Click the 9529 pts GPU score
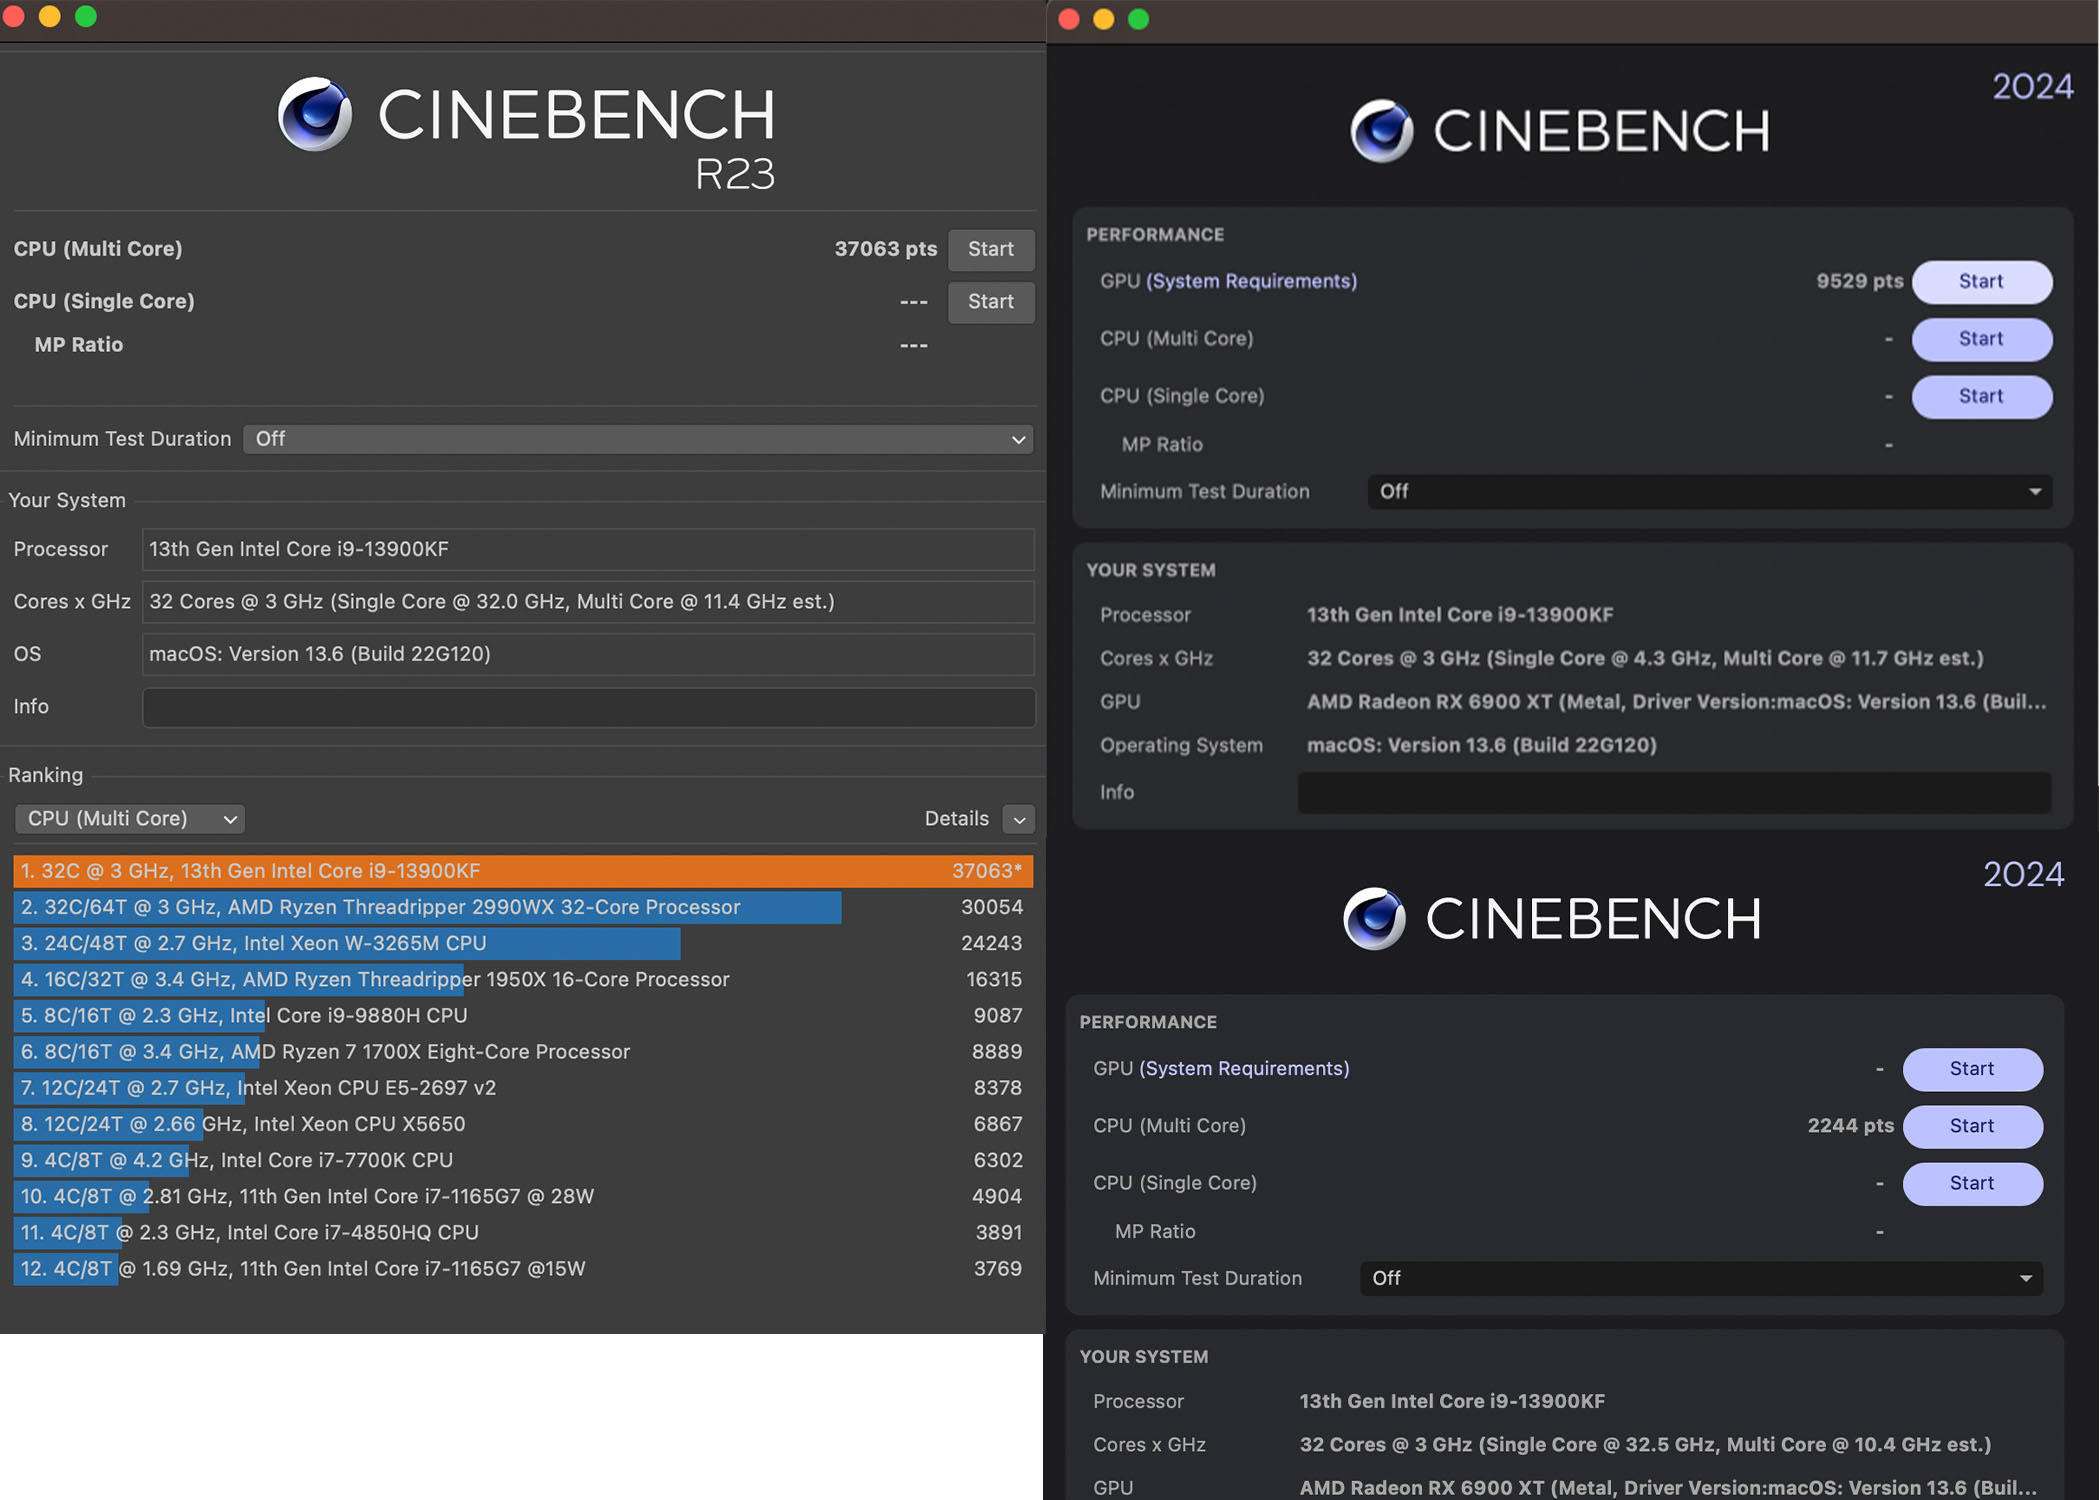This screenshot has width=2100, height=1500. [x=1859, y=281]
